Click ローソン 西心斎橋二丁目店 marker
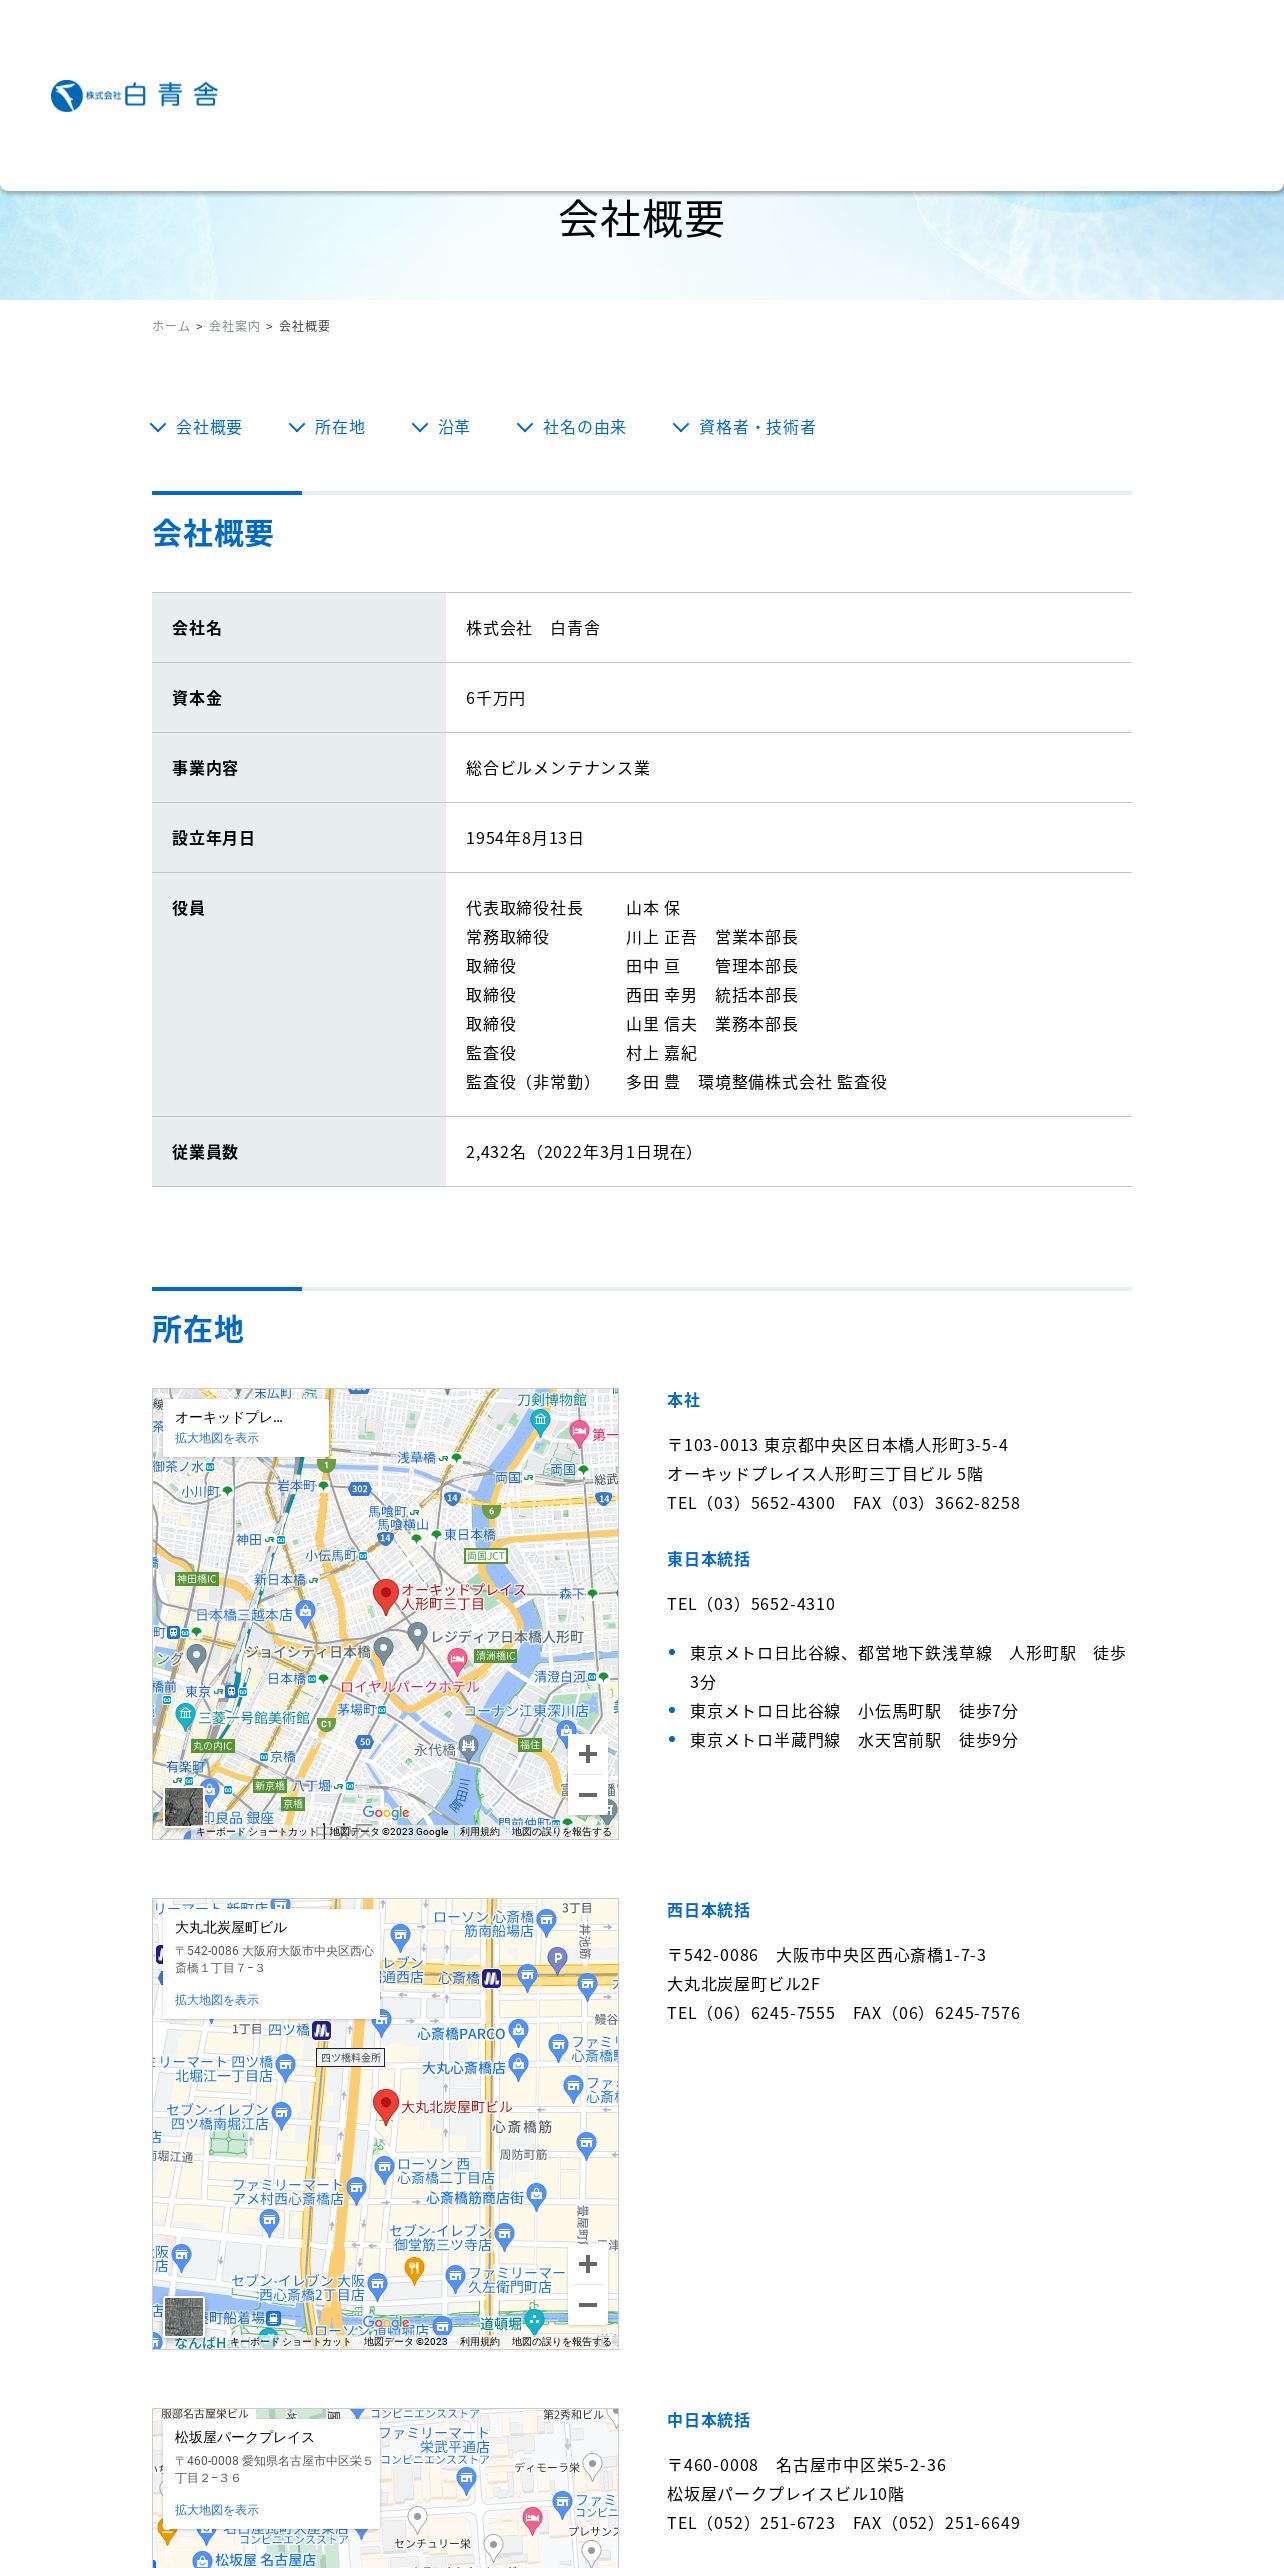Screen dimensions: 1284x2568 coord(384,2168)
